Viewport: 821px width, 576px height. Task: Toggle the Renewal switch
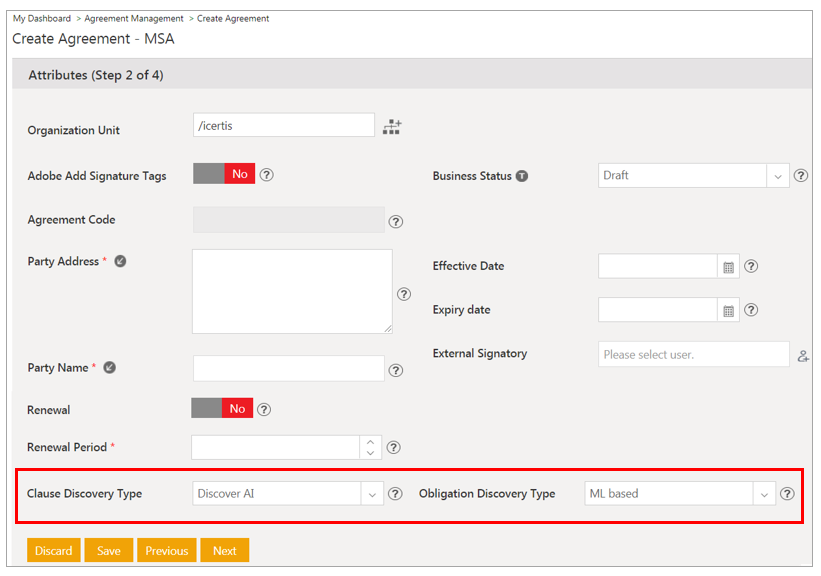[222, 409]
